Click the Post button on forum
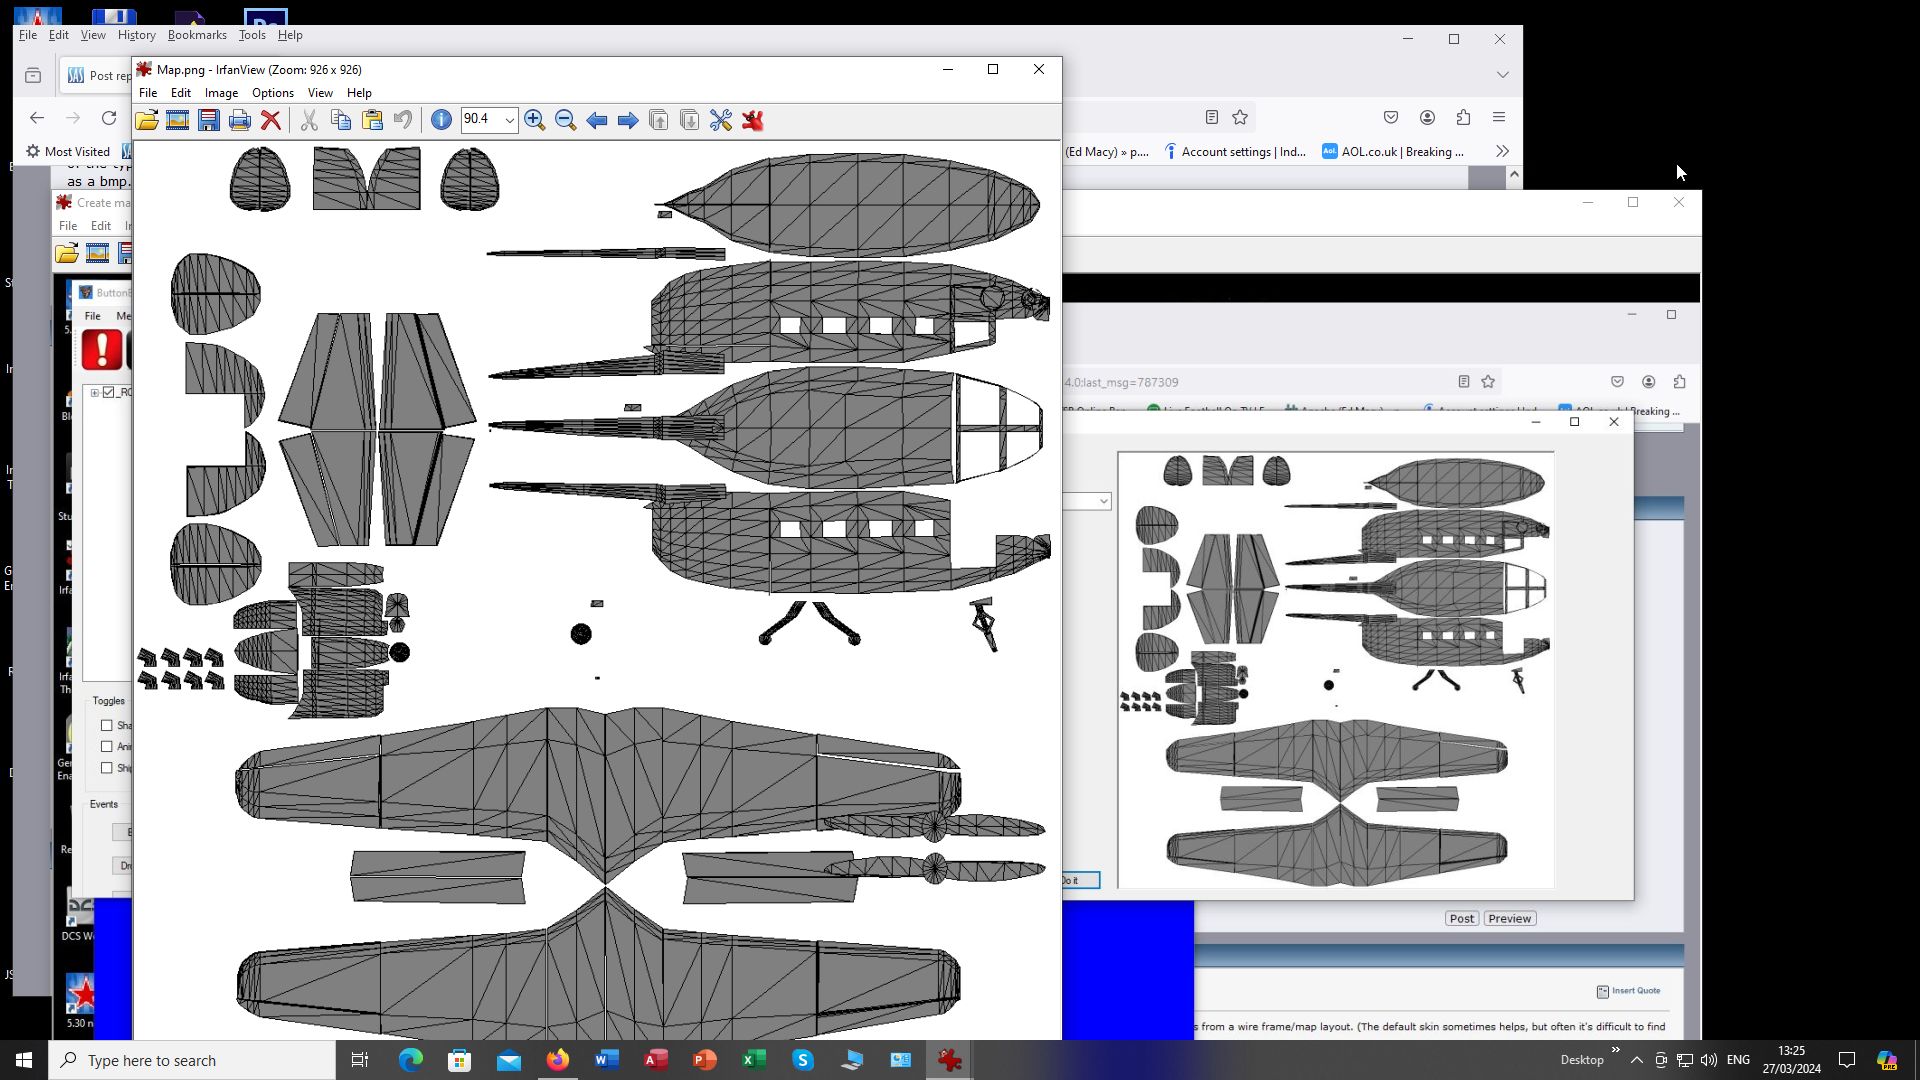1920x1080 pixels. (1461, 918)
